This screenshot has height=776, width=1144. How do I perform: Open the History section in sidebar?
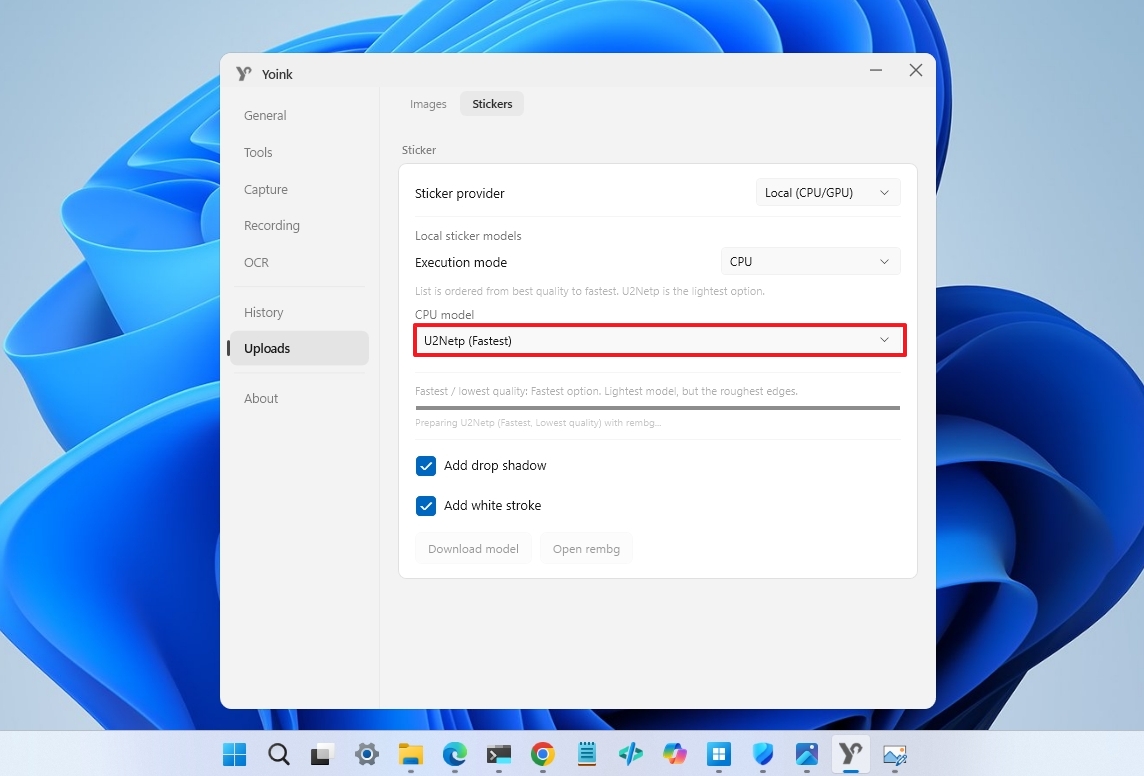click(264, 313)
